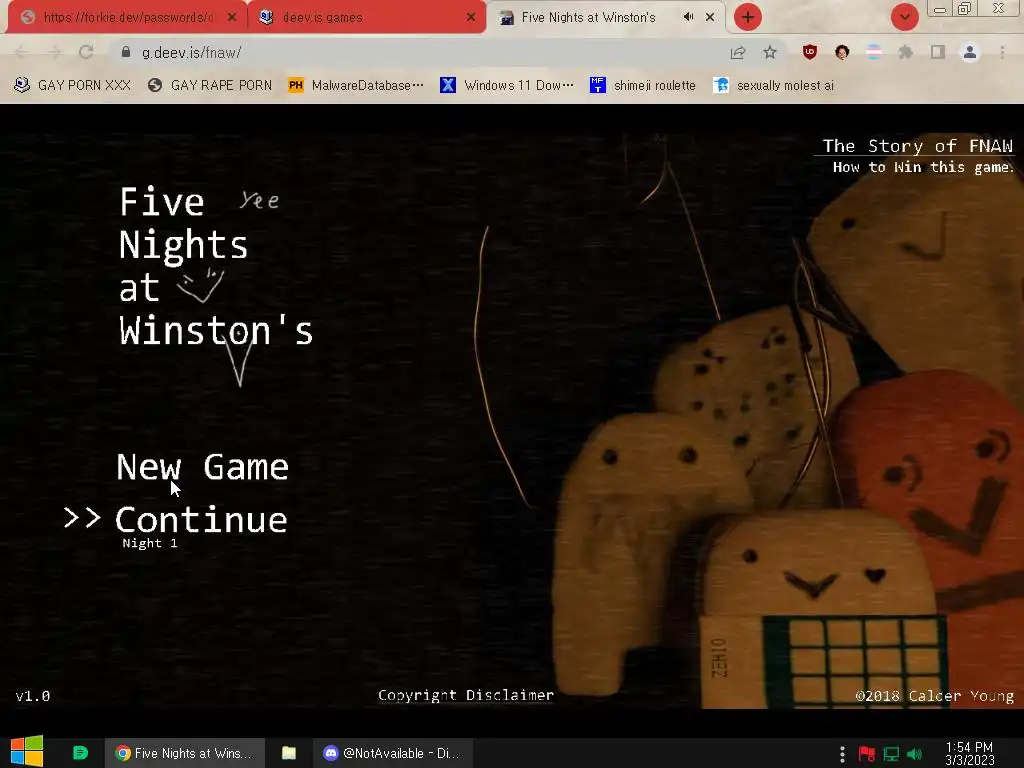Open How to Win this game link
This screenshot has height=768, width=1024.
click(x=923, y=167)
